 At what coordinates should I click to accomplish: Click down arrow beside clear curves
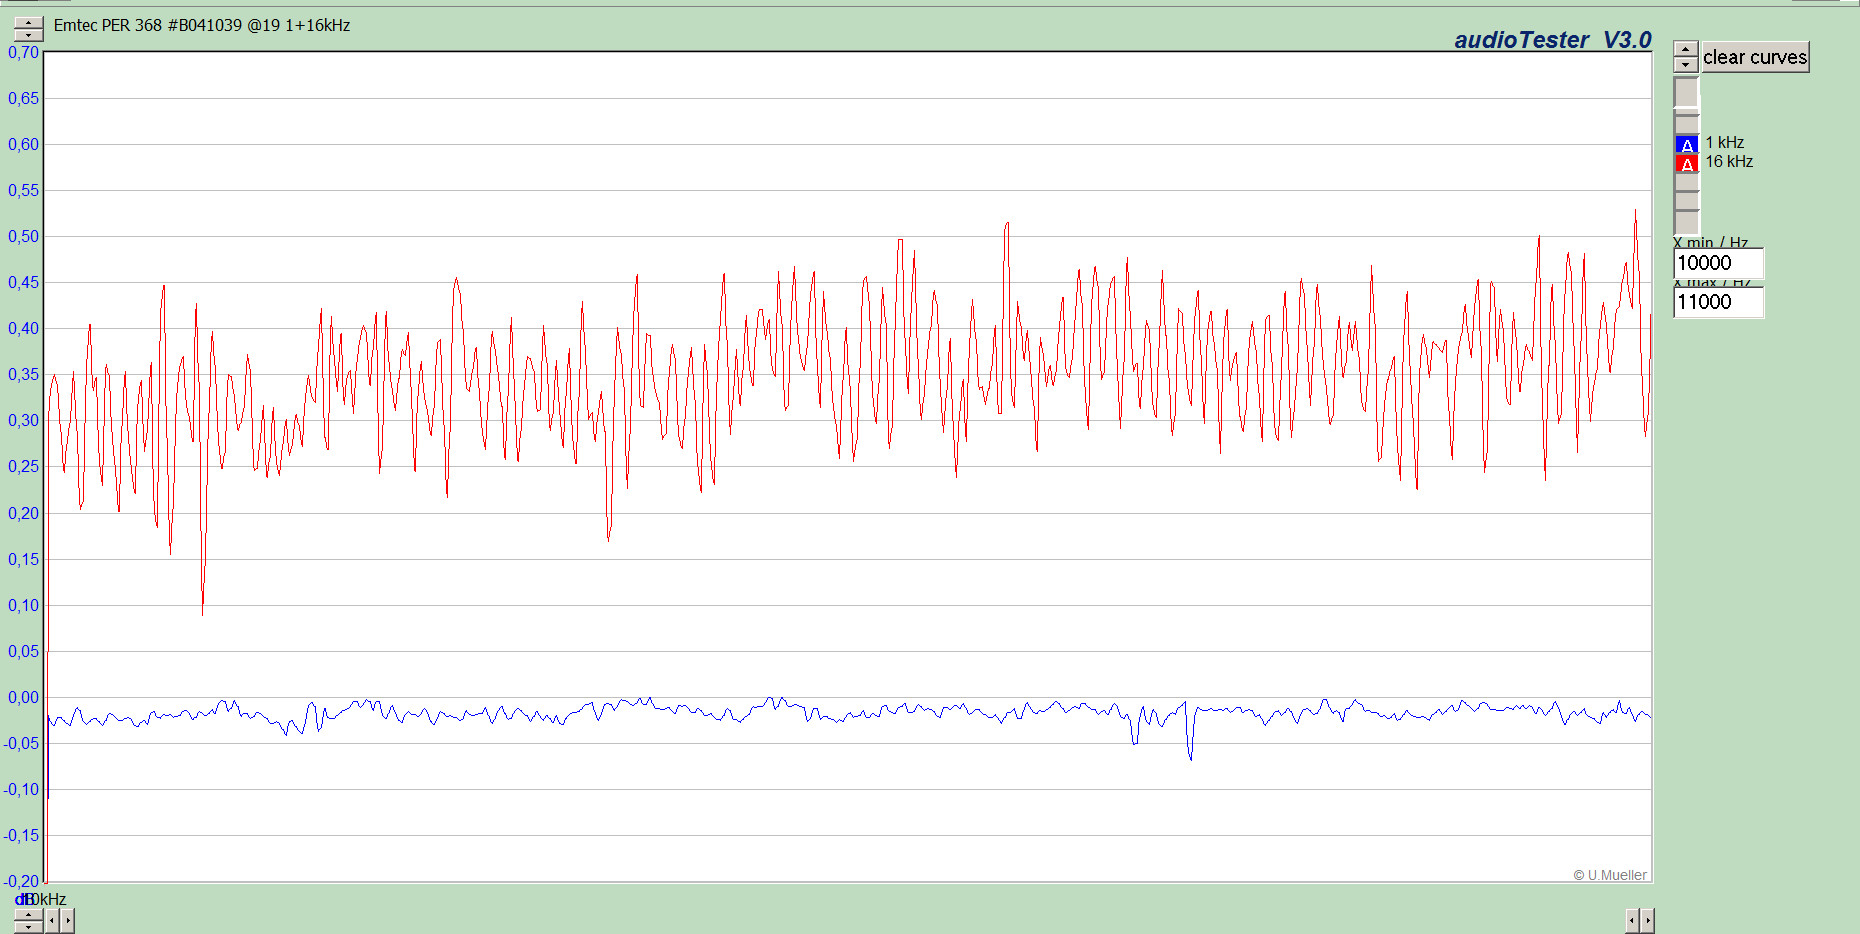[x=1686, y=64]
